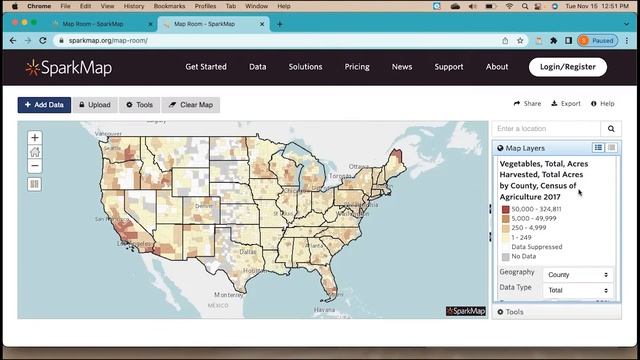
Task: Click the SparkMap logo in header
Action: click(x=69, y=68)
